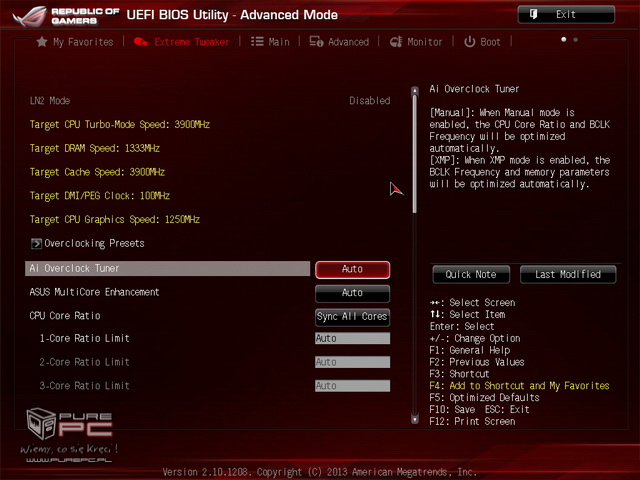This screenshot has width=640, height=480.
Task: Open Ai Overclock Tuner Auto dropdown
Action: click(352, 269)
